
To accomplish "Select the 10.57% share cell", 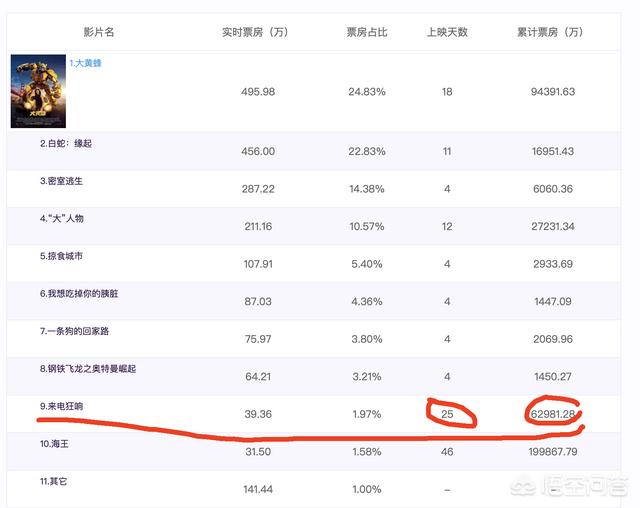I will 367,226.
